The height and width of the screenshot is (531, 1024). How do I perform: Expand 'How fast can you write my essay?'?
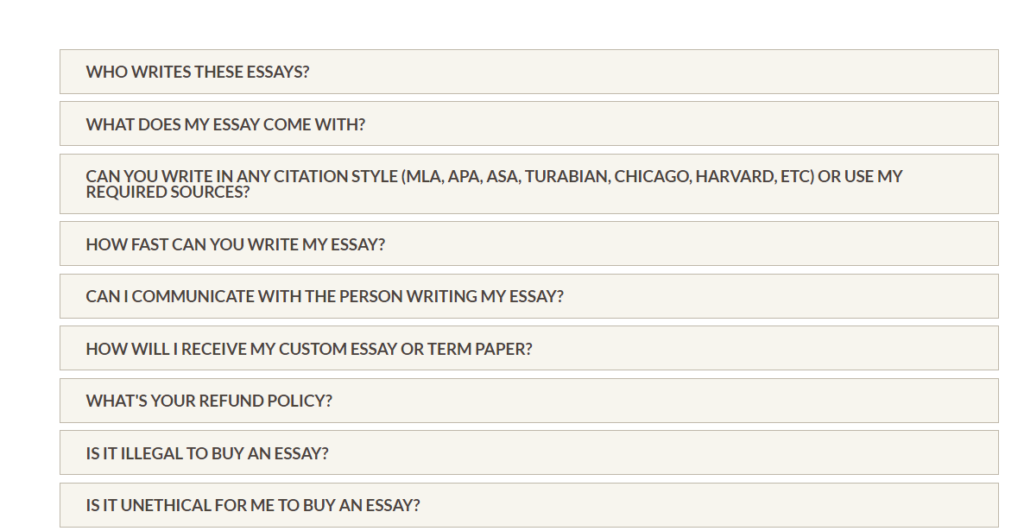529,244
